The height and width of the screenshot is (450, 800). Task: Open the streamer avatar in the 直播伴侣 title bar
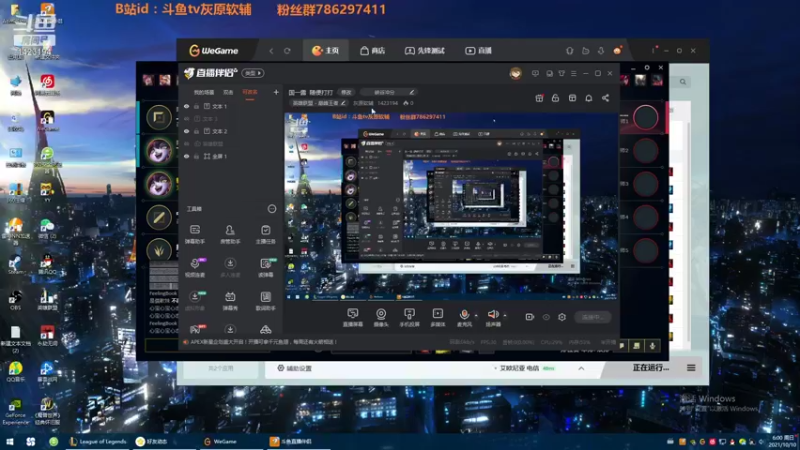pos(515,73)
